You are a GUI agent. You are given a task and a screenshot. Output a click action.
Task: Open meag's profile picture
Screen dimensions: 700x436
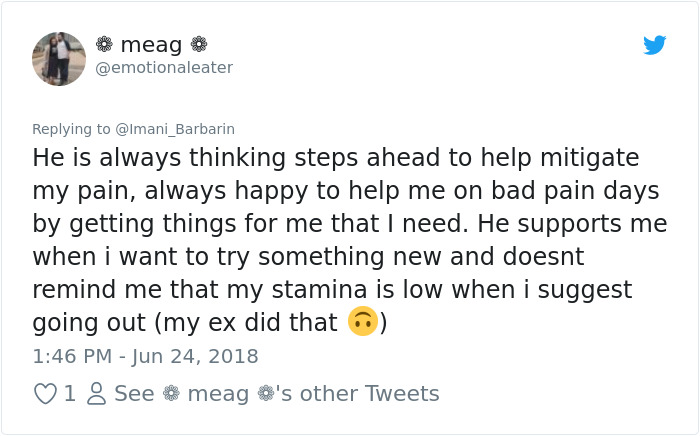pyautogui.click(x=59, y=58)
